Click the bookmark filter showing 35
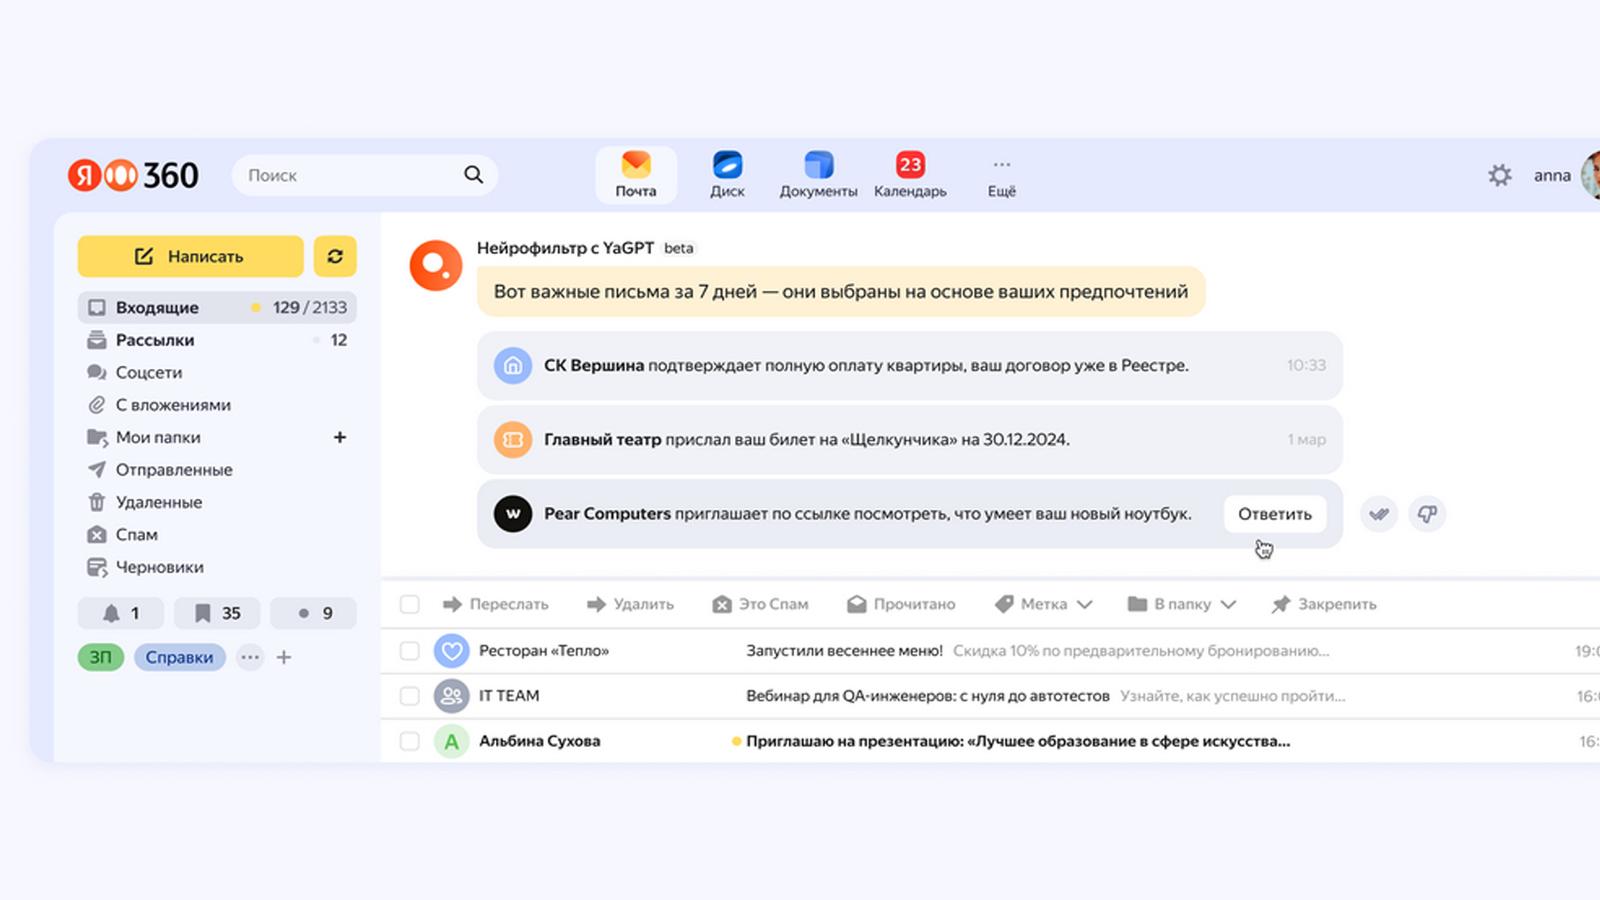Screen dimensions: 1600x900 tap(217, 613)
